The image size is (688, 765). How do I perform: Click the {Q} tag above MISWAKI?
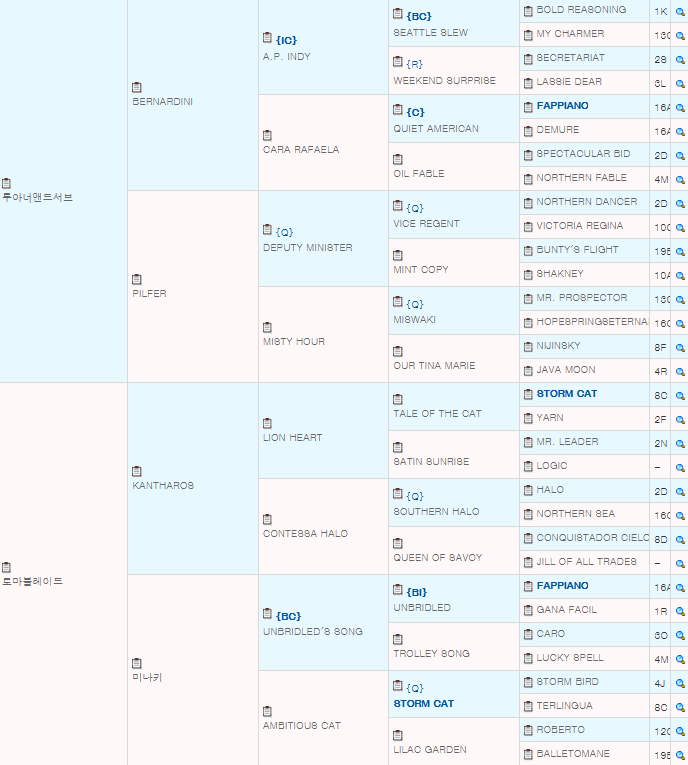415,304
